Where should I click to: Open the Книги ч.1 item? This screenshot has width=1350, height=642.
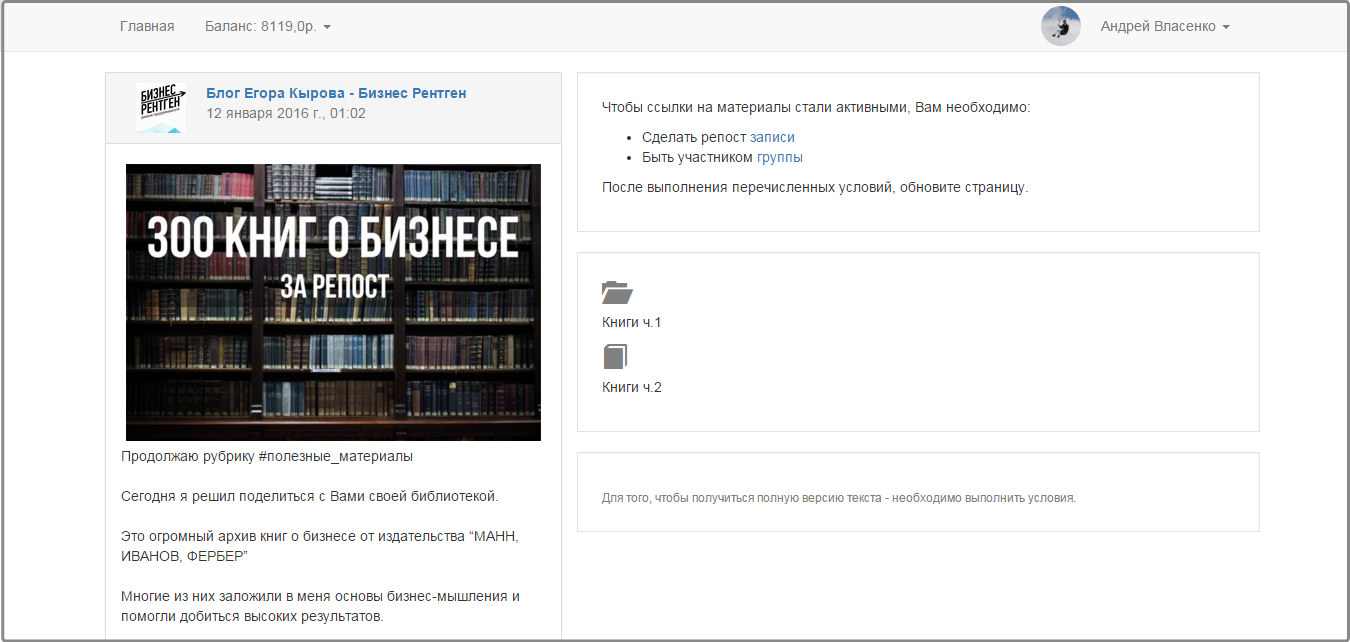click(x=632, y=322)
